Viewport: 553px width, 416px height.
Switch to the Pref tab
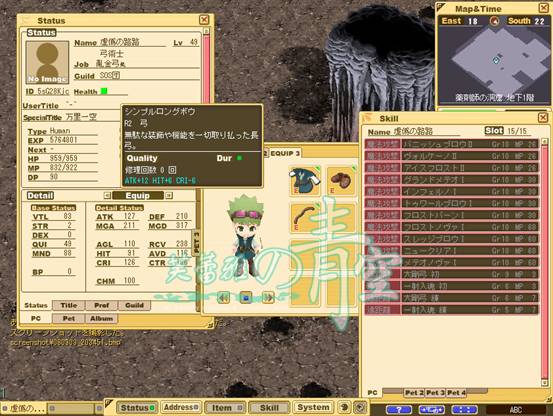point(102,305)
